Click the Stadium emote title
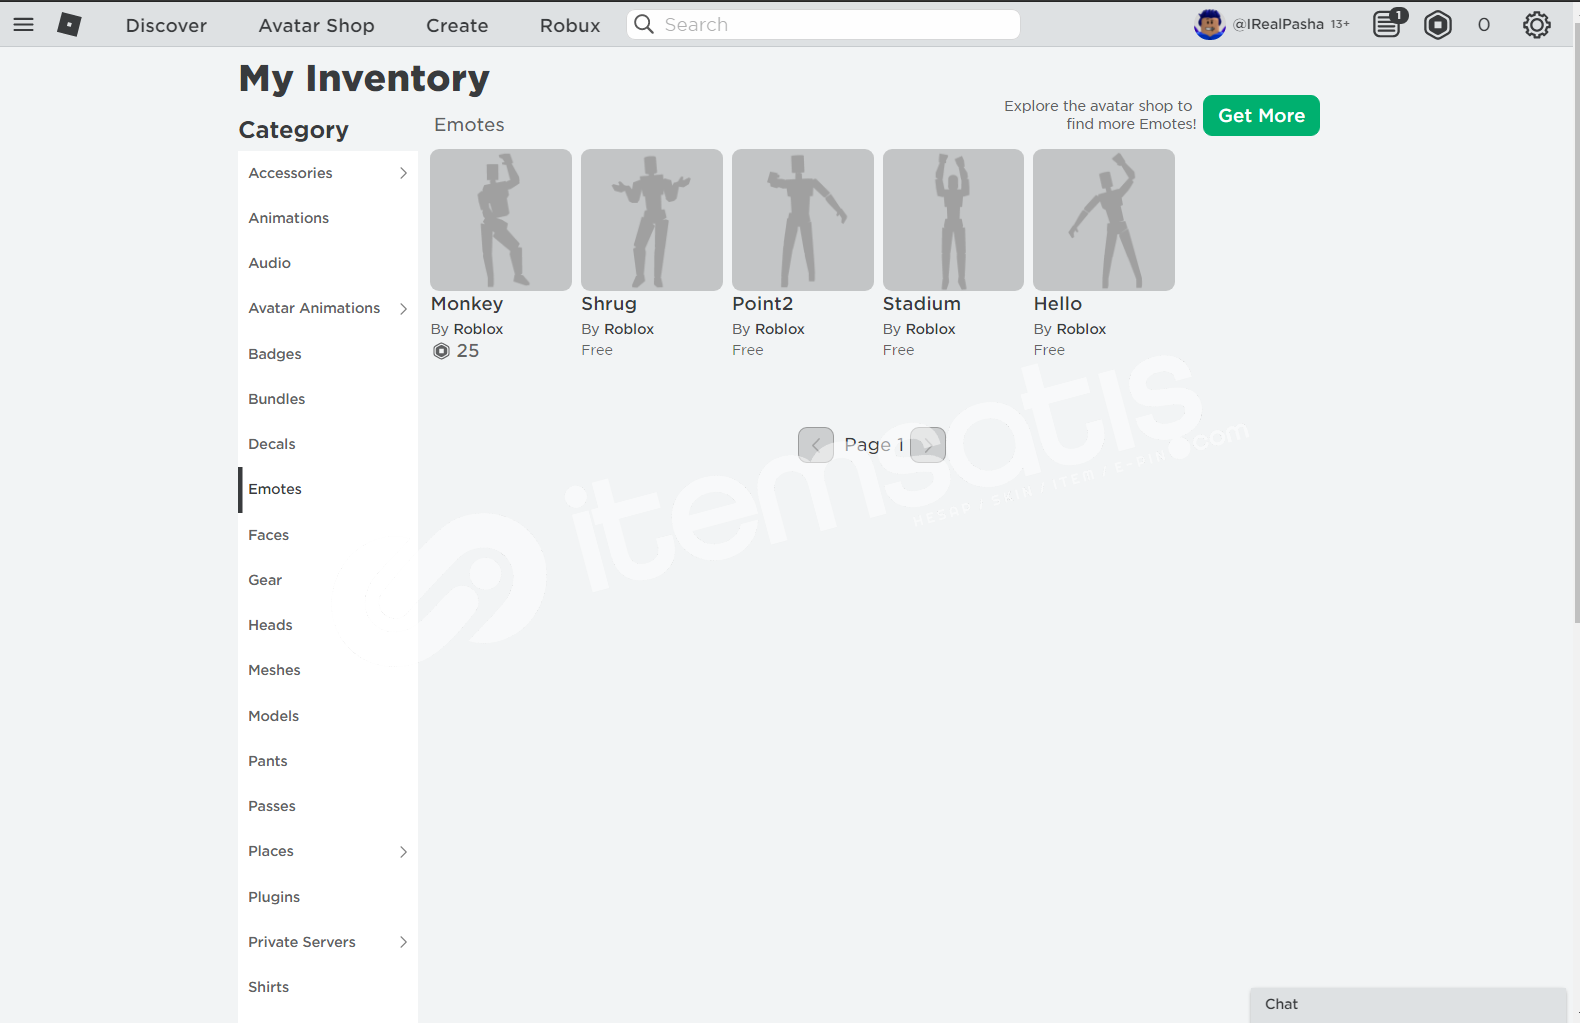The height and width of the screenshot is (1023, 1580). pos(921,304)
